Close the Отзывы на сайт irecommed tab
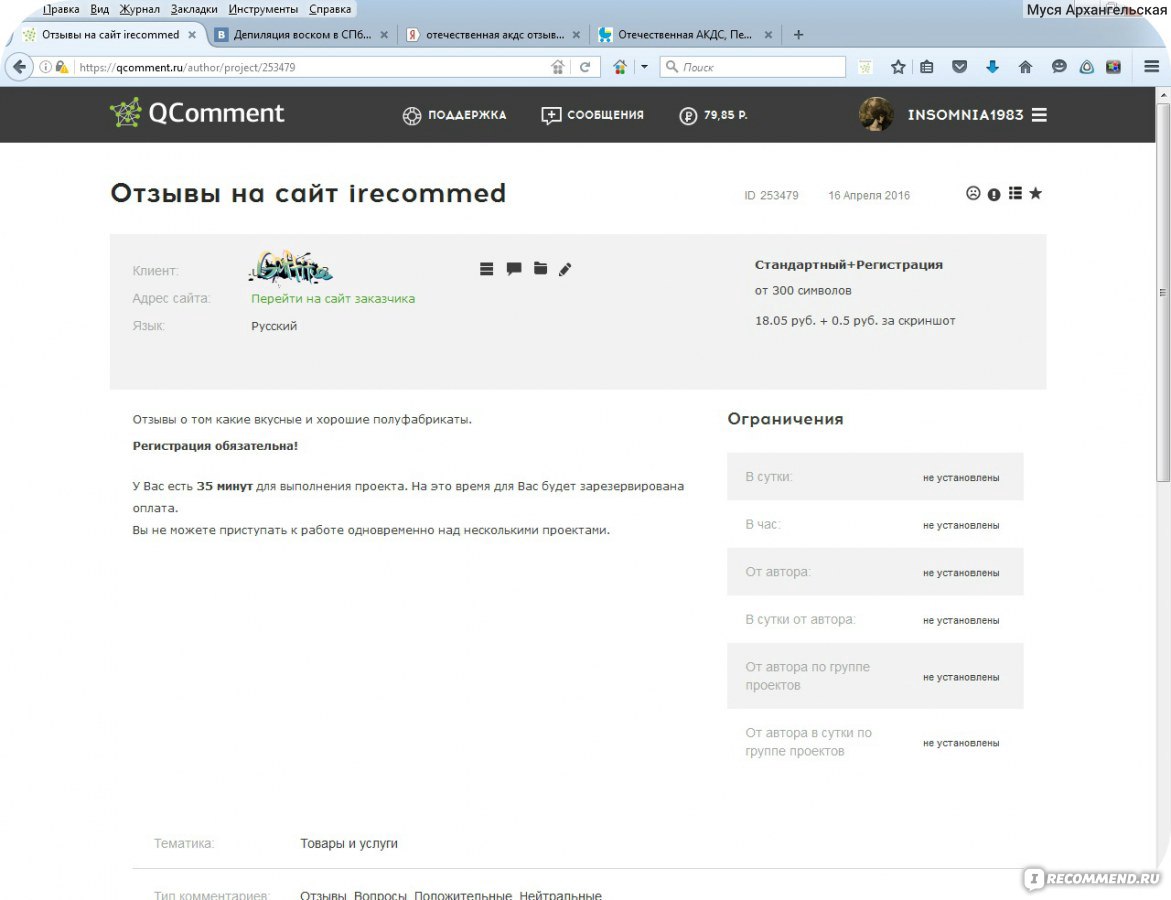1171x900 pixels. (x=192, y=34)
